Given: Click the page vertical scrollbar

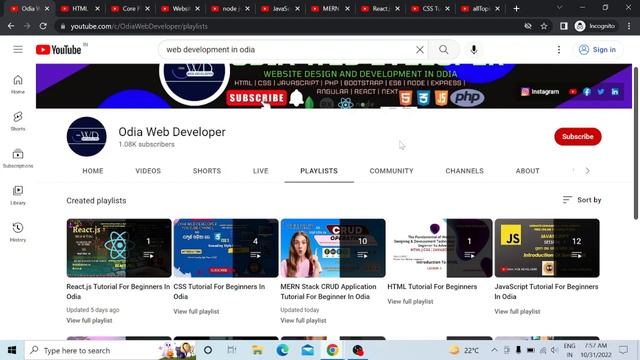Looking at the screenshot, I should pyautogui.click(x=636, y=143).
